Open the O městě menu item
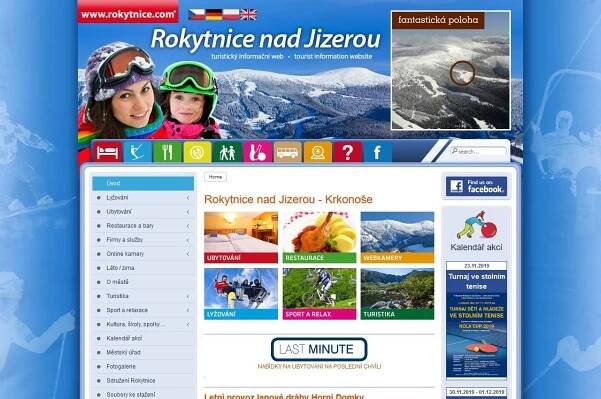Screen dimensions: 601x399 pos(143,282)
